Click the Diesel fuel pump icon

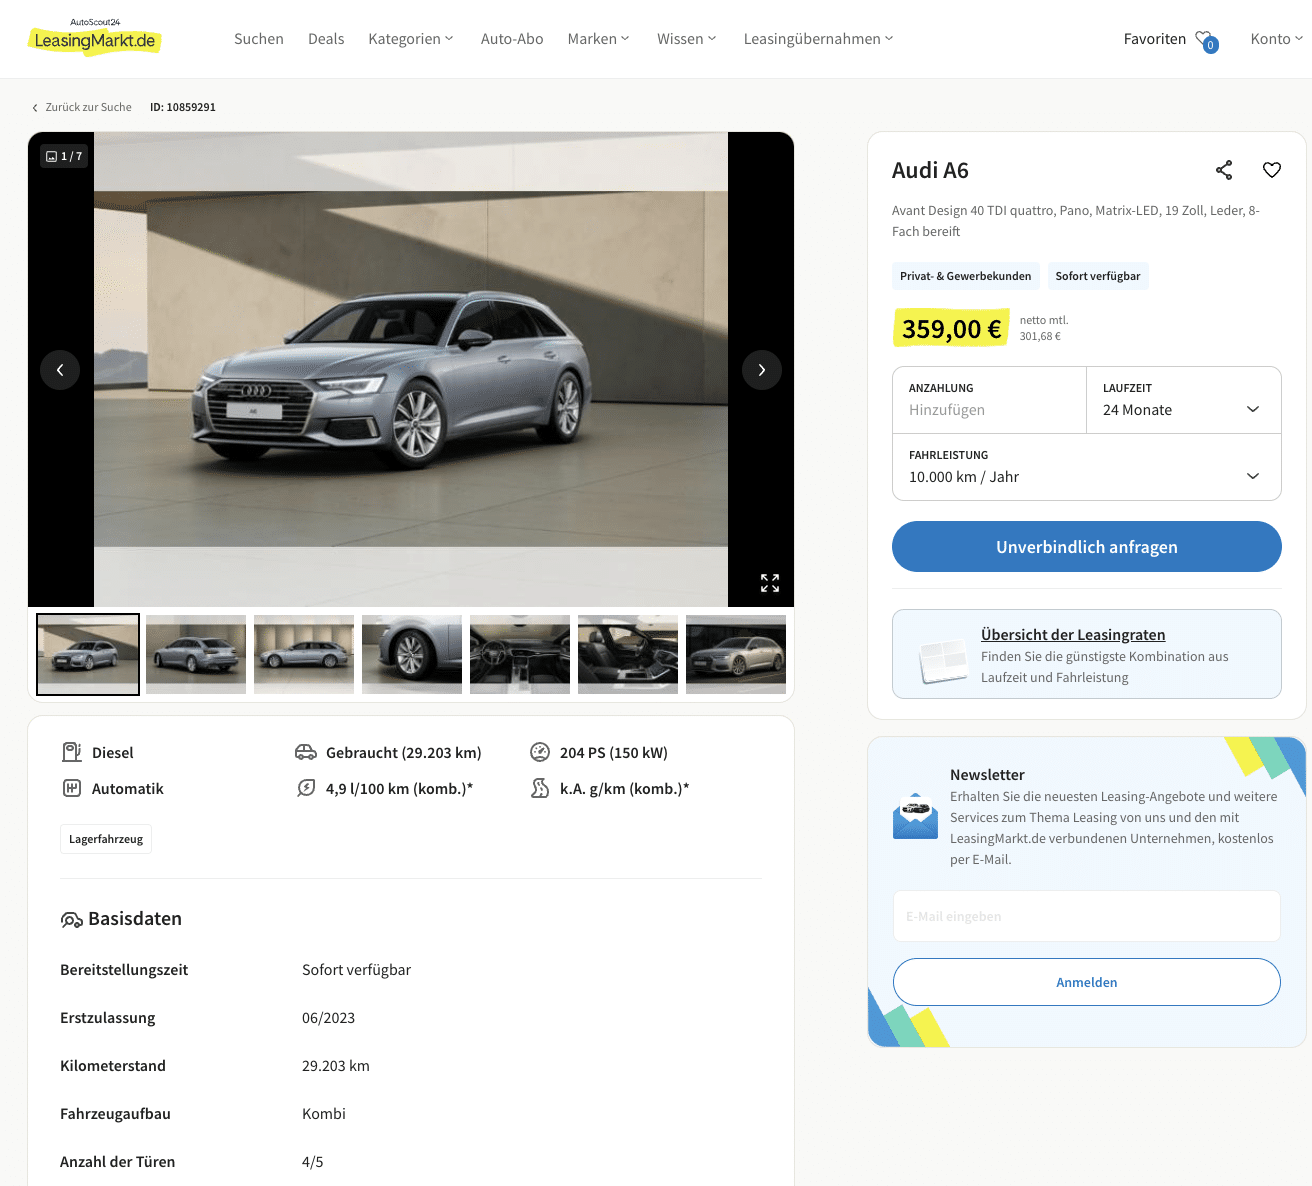(72, 752)
